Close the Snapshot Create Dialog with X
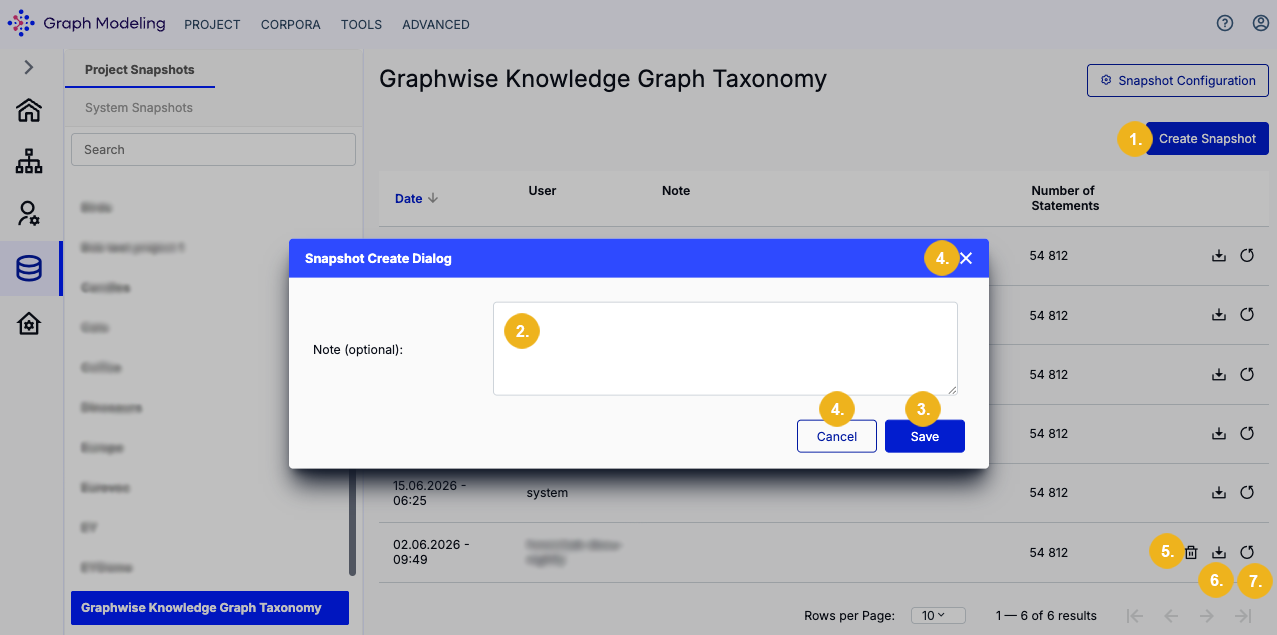Image resolution: width=1277 pixels, height=635 pixels. pos(966,258)
